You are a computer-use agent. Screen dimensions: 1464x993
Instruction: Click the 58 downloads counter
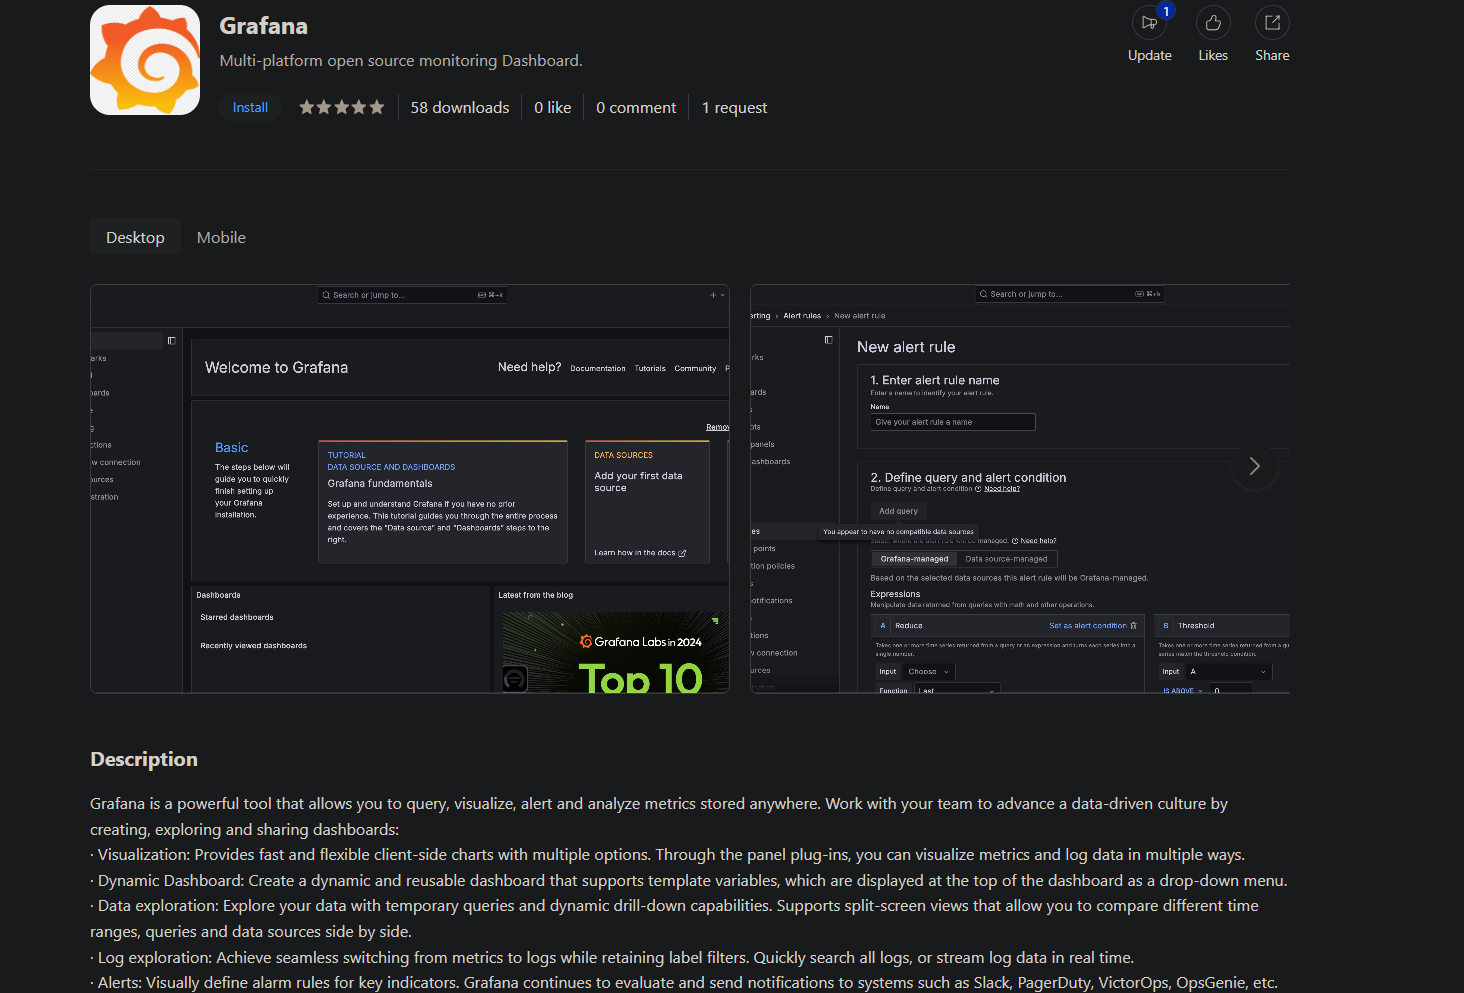point(460,107)
